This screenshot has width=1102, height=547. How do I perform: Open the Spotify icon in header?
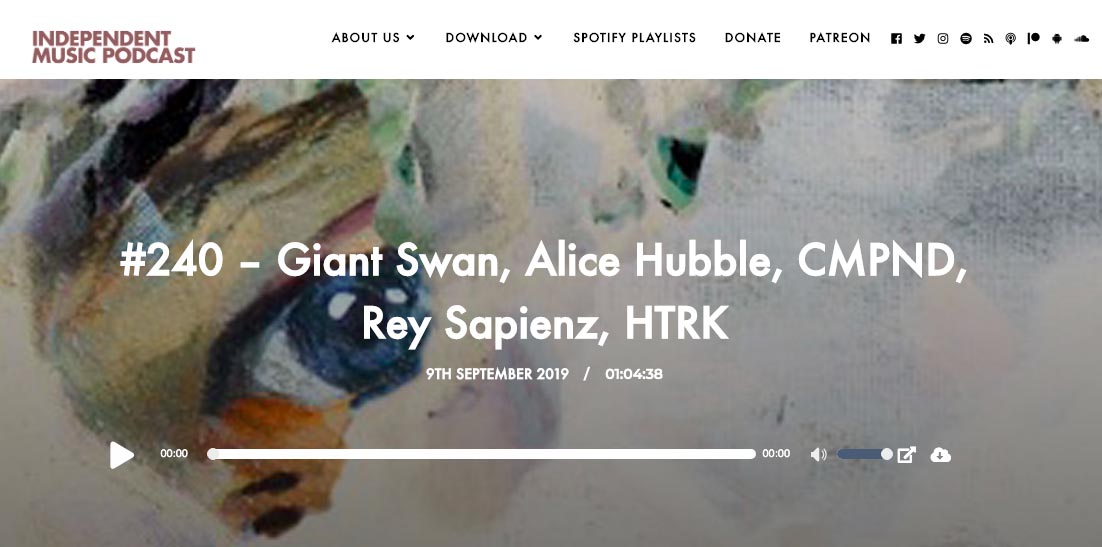pos(966,39)
